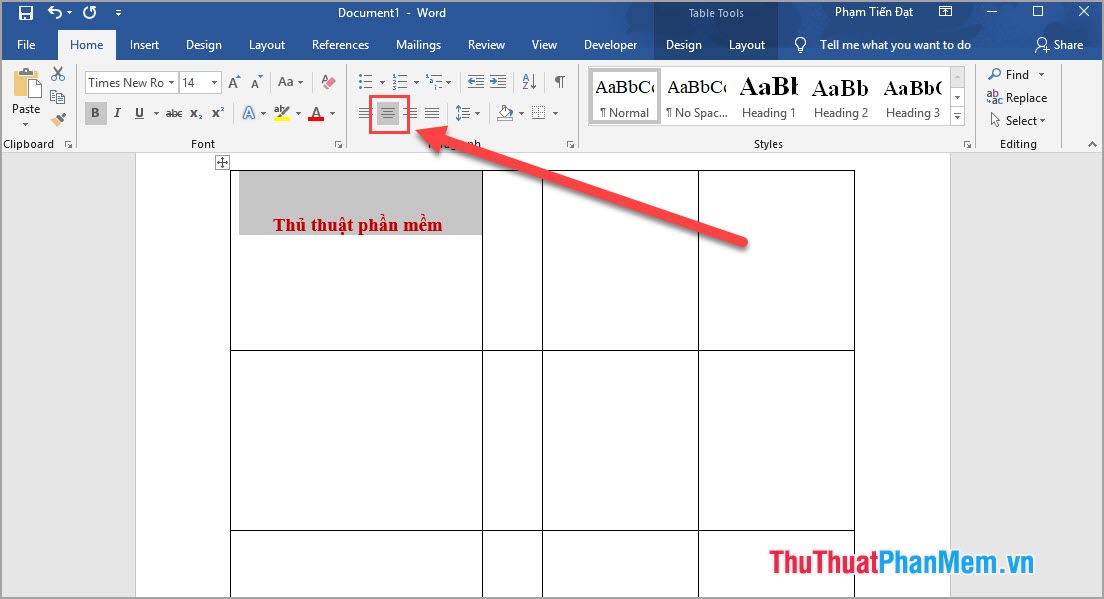Increase font size with Grow Font
The height and width of the screenshot is (599, 1104).
click(x=234, y=82)
